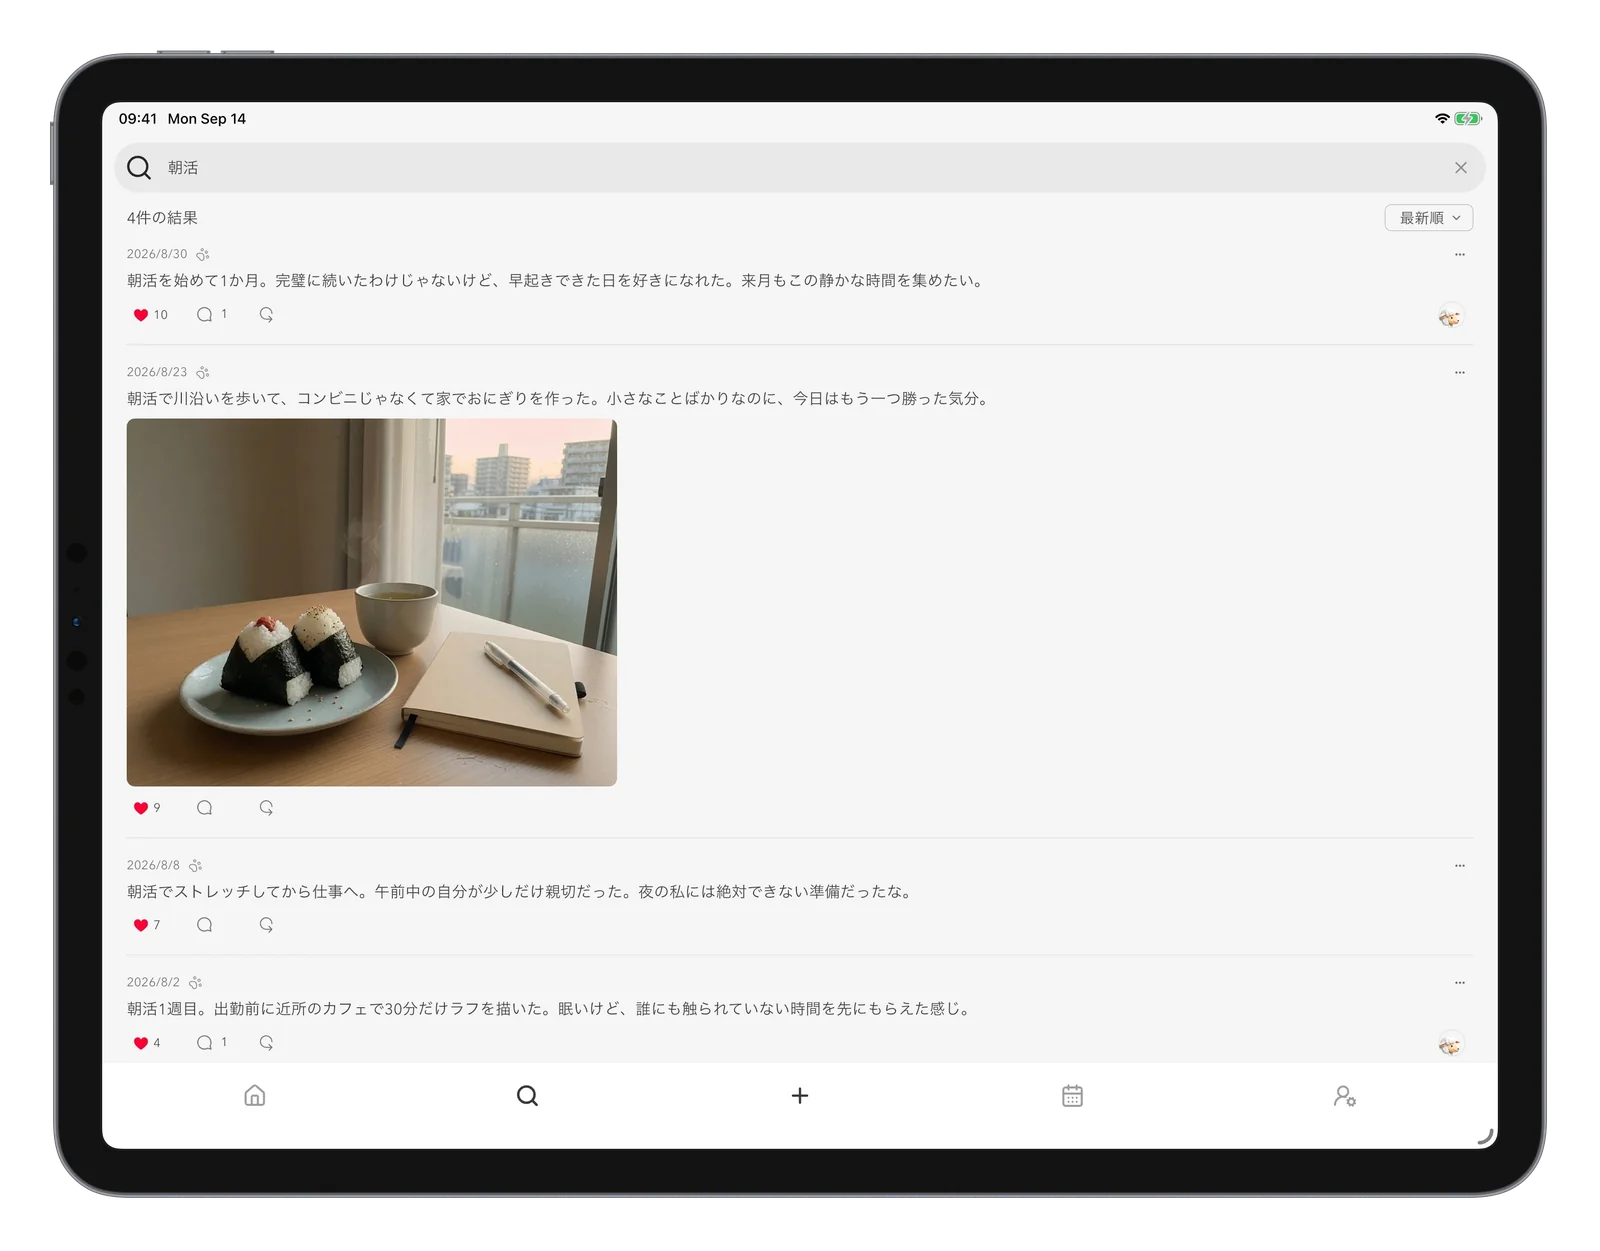Repost the 2026/8/8 stretch post

click(x=266, y=924)
